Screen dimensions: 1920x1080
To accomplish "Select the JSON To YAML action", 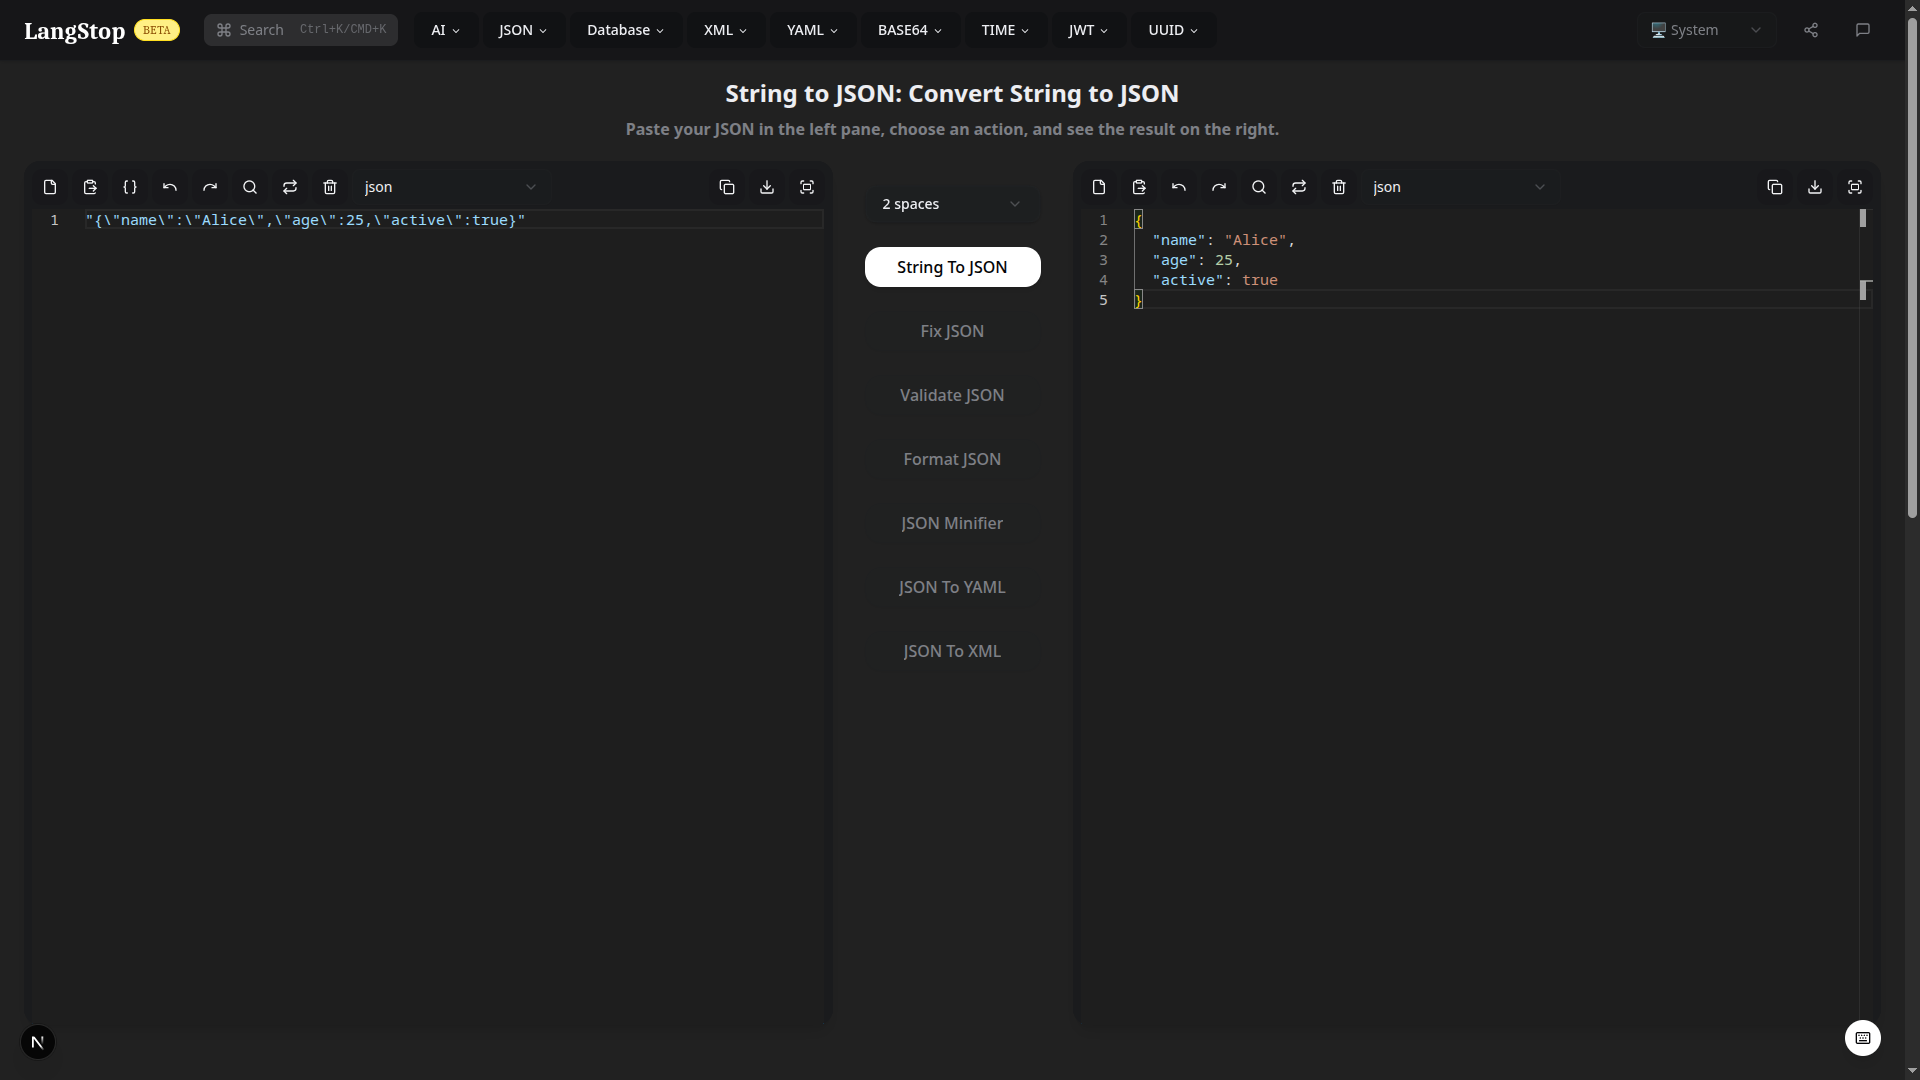I will coord(952,587).
